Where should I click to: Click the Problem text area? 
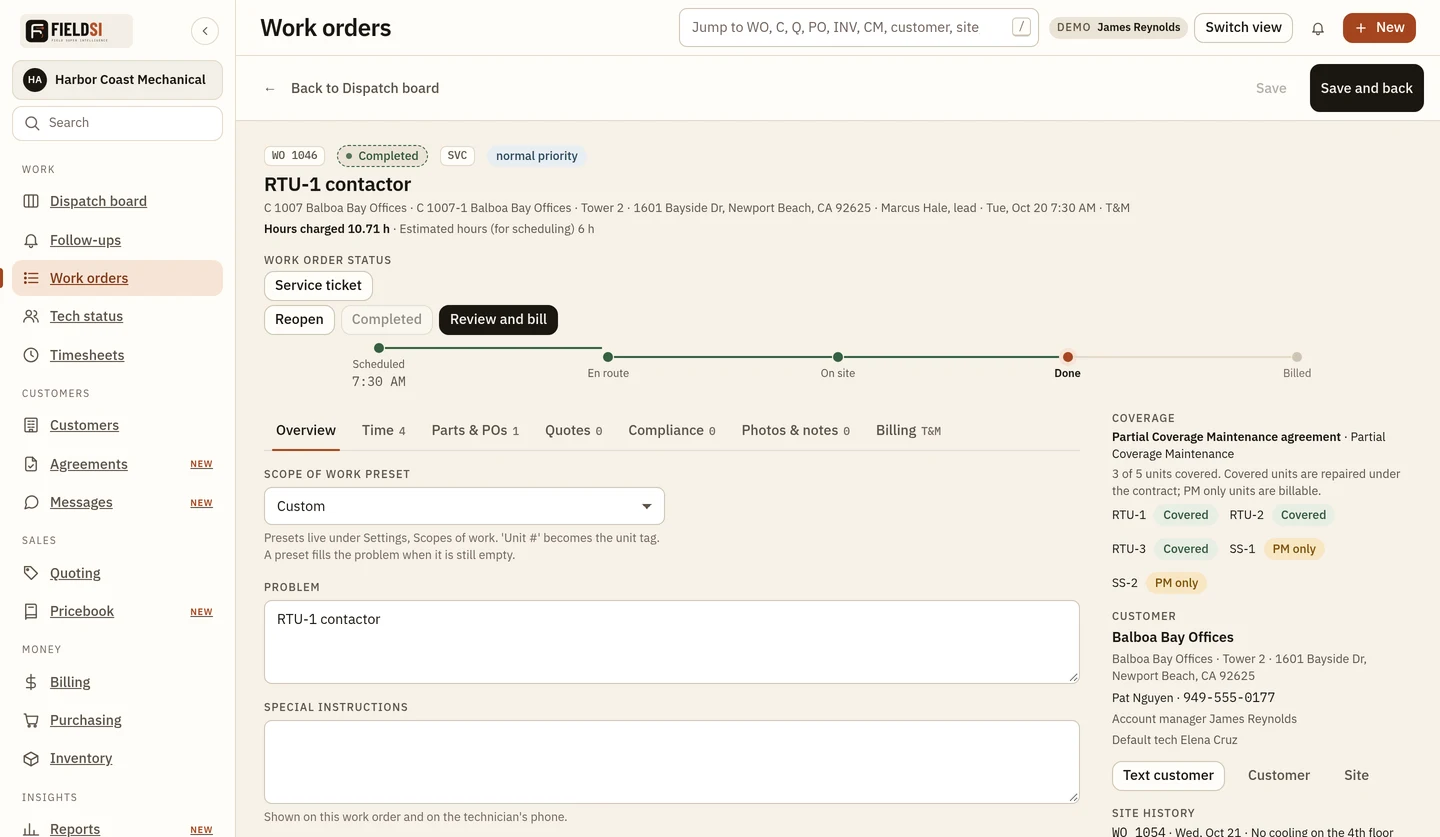[671, 642]
